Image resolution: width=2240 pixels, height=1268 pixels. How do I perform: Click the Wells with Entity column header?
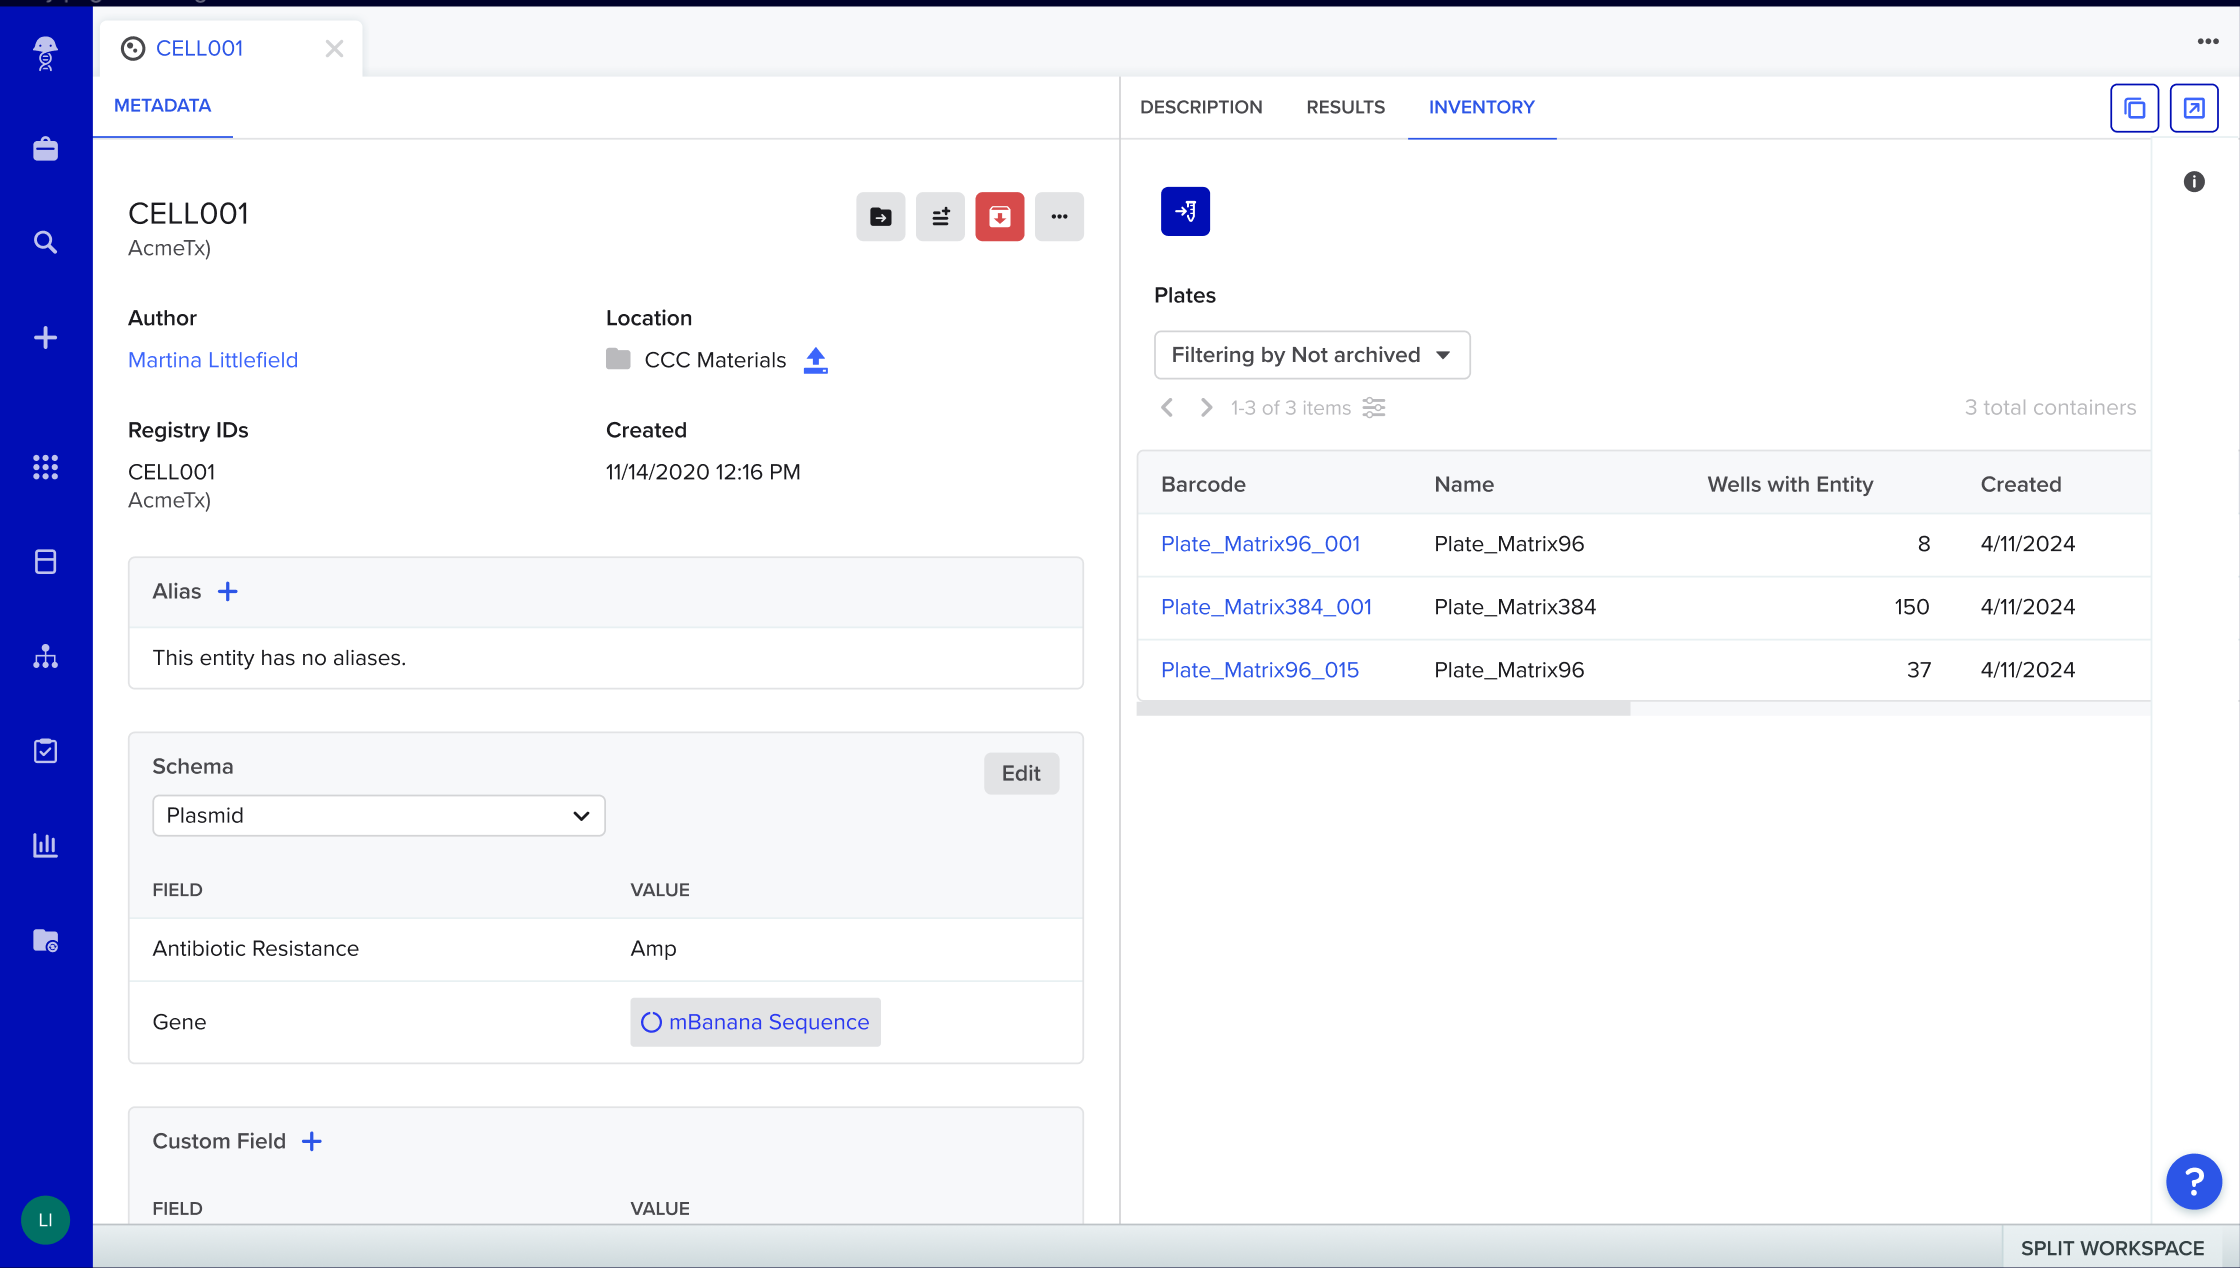coord(1790,484)
